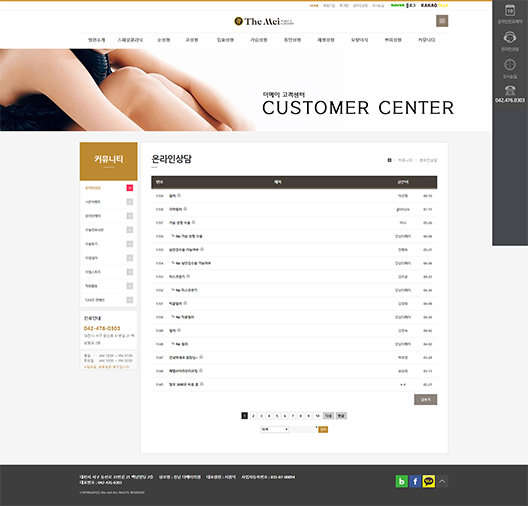Open 모발이식 in main navigation

[359, 40]
